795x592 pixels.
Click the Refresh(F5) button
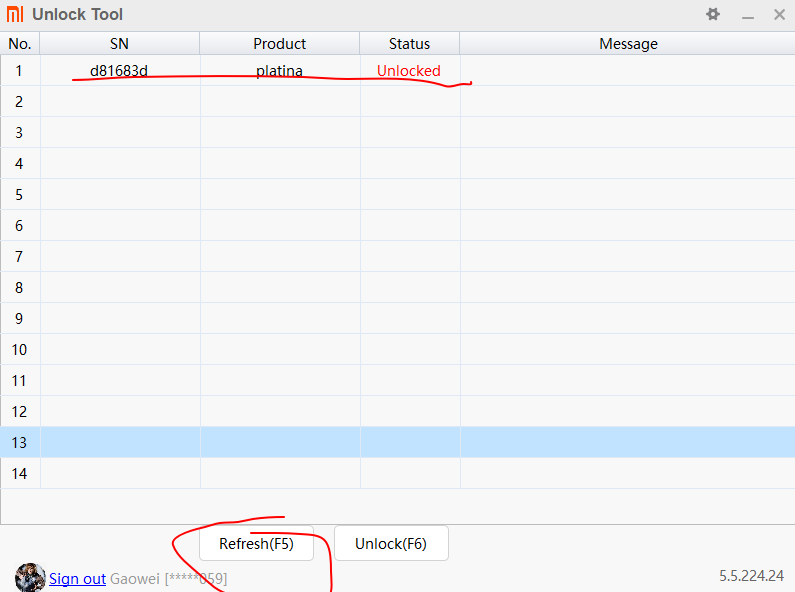pyautogui.click(x=256, y=543)
